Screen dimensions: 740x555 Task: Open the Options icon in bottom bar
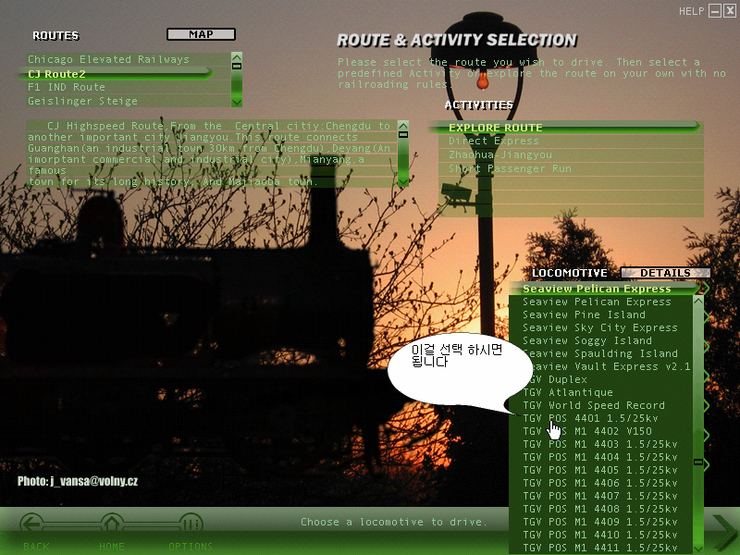click(x=190, y=526)
